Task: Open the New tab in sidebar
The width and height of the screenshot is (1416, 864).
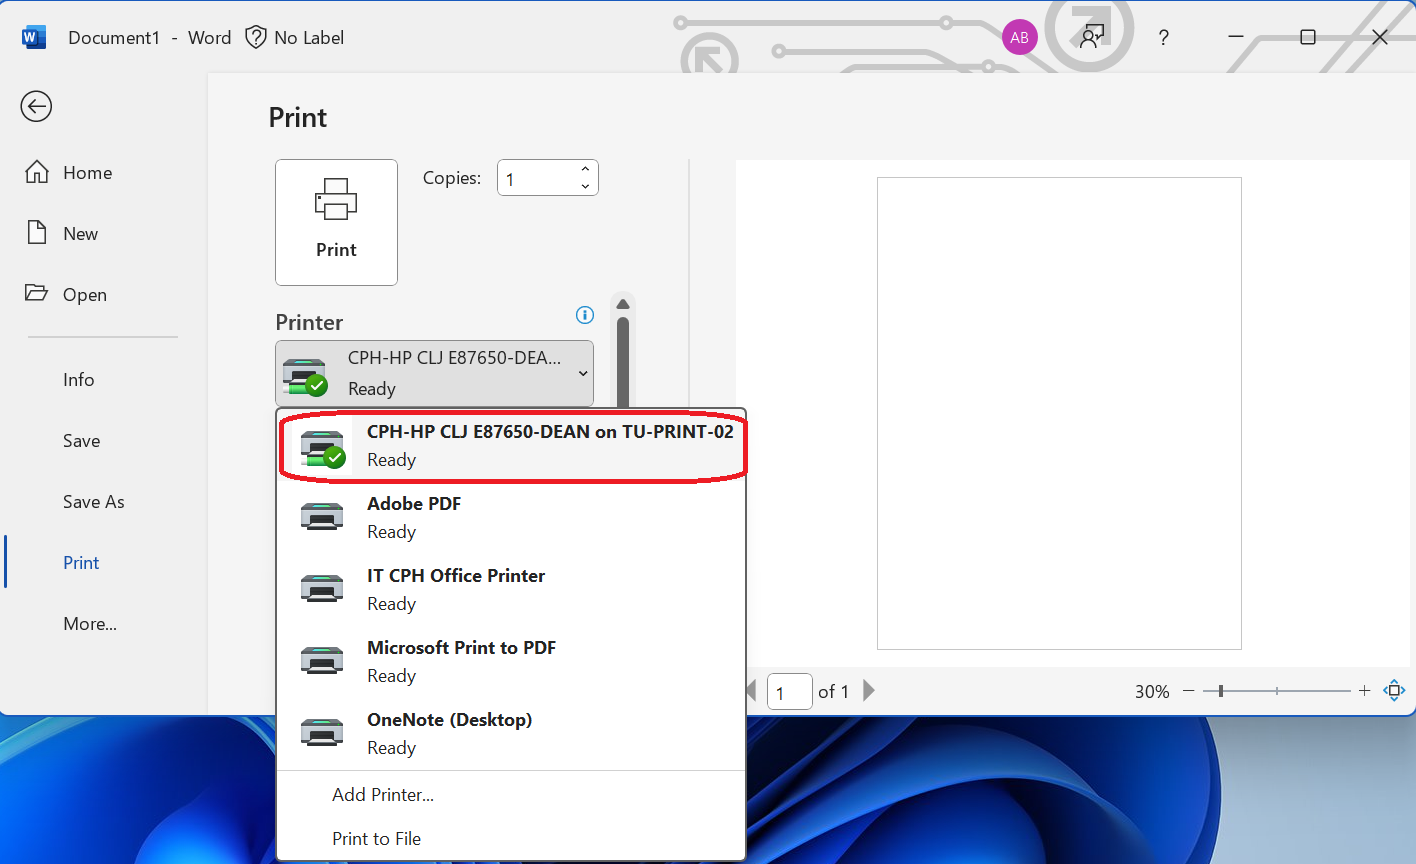Action: tap(80, 233)
